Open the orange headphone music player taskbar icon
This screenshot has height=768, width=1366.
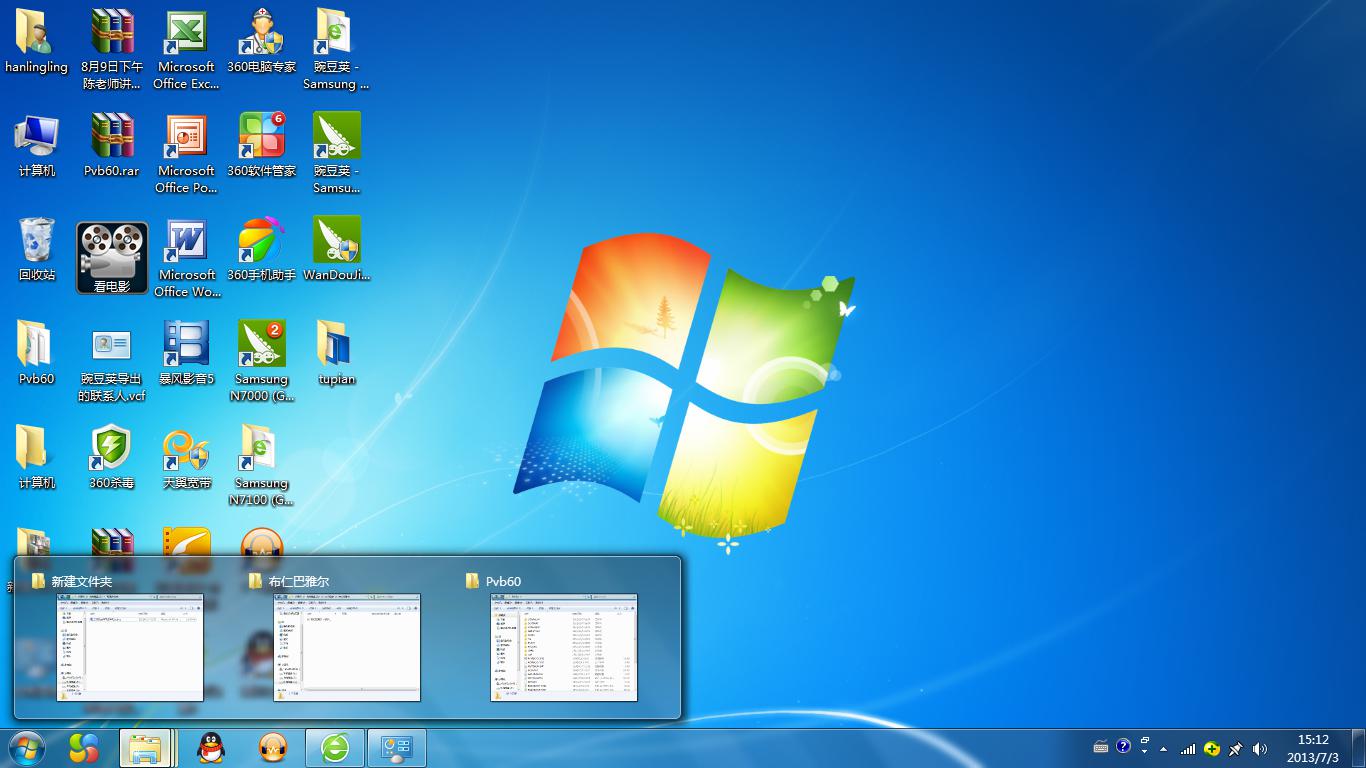[x=273, y=748]
